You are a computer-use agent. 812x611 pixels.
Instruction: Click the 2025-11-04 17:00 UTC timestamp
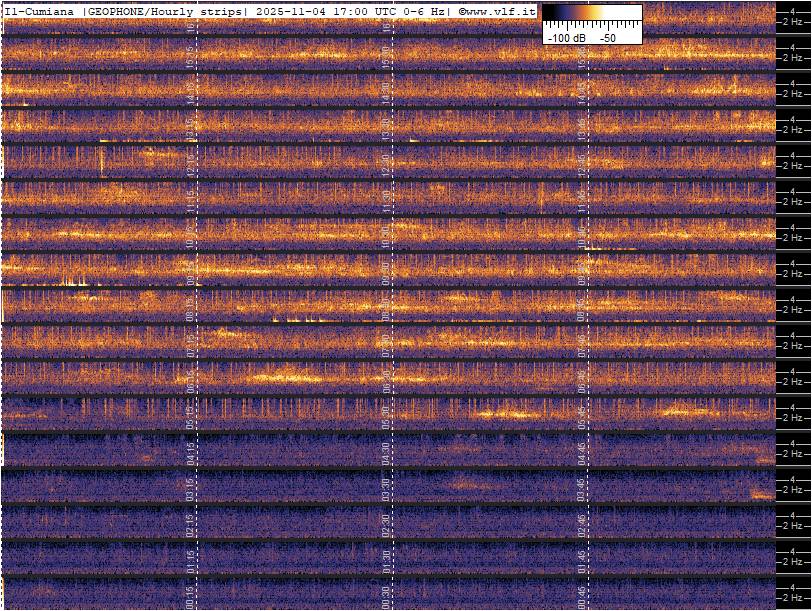tap(327, 11)
